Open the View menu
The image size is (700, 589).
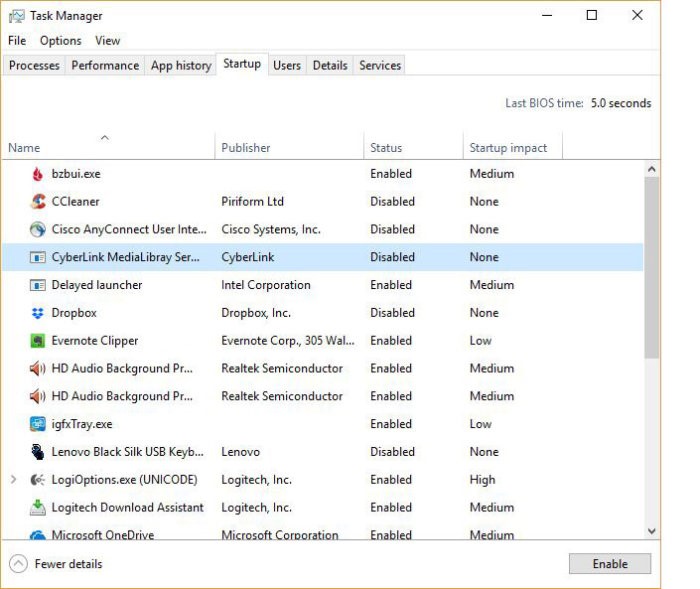click(x=108, y=41)
